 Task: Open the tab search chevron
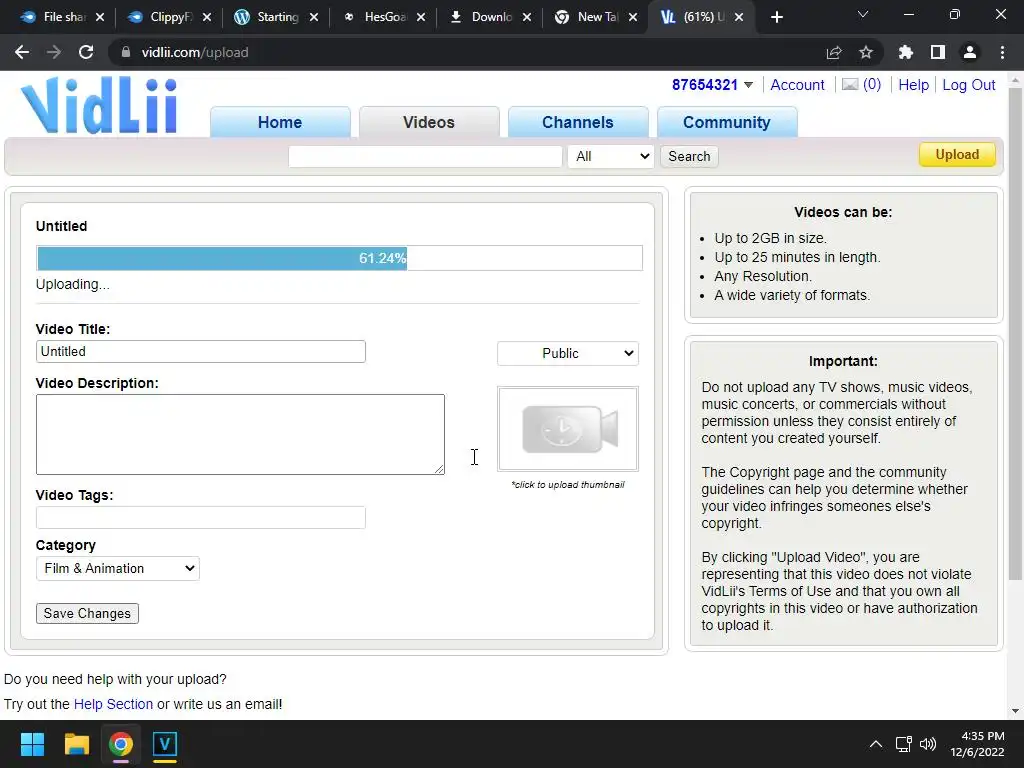pos(863,14)
